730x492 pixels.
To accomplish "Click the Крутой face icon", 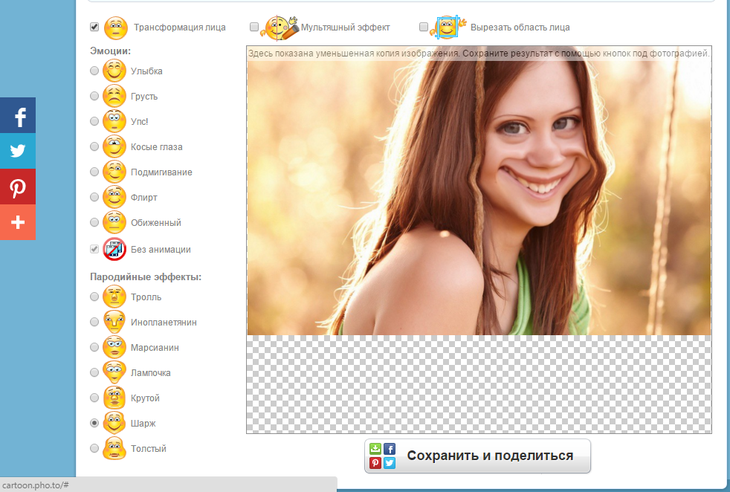I will click(x=115, y=398).
